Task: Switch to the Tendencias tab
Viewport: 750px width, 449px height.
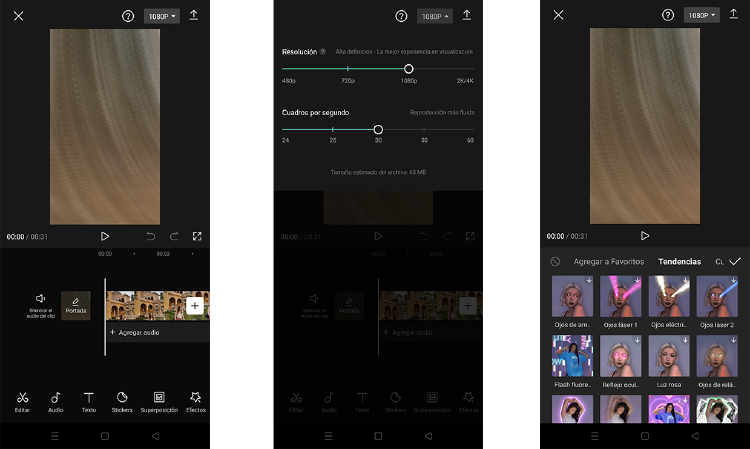Action: [x=679, y=261]
